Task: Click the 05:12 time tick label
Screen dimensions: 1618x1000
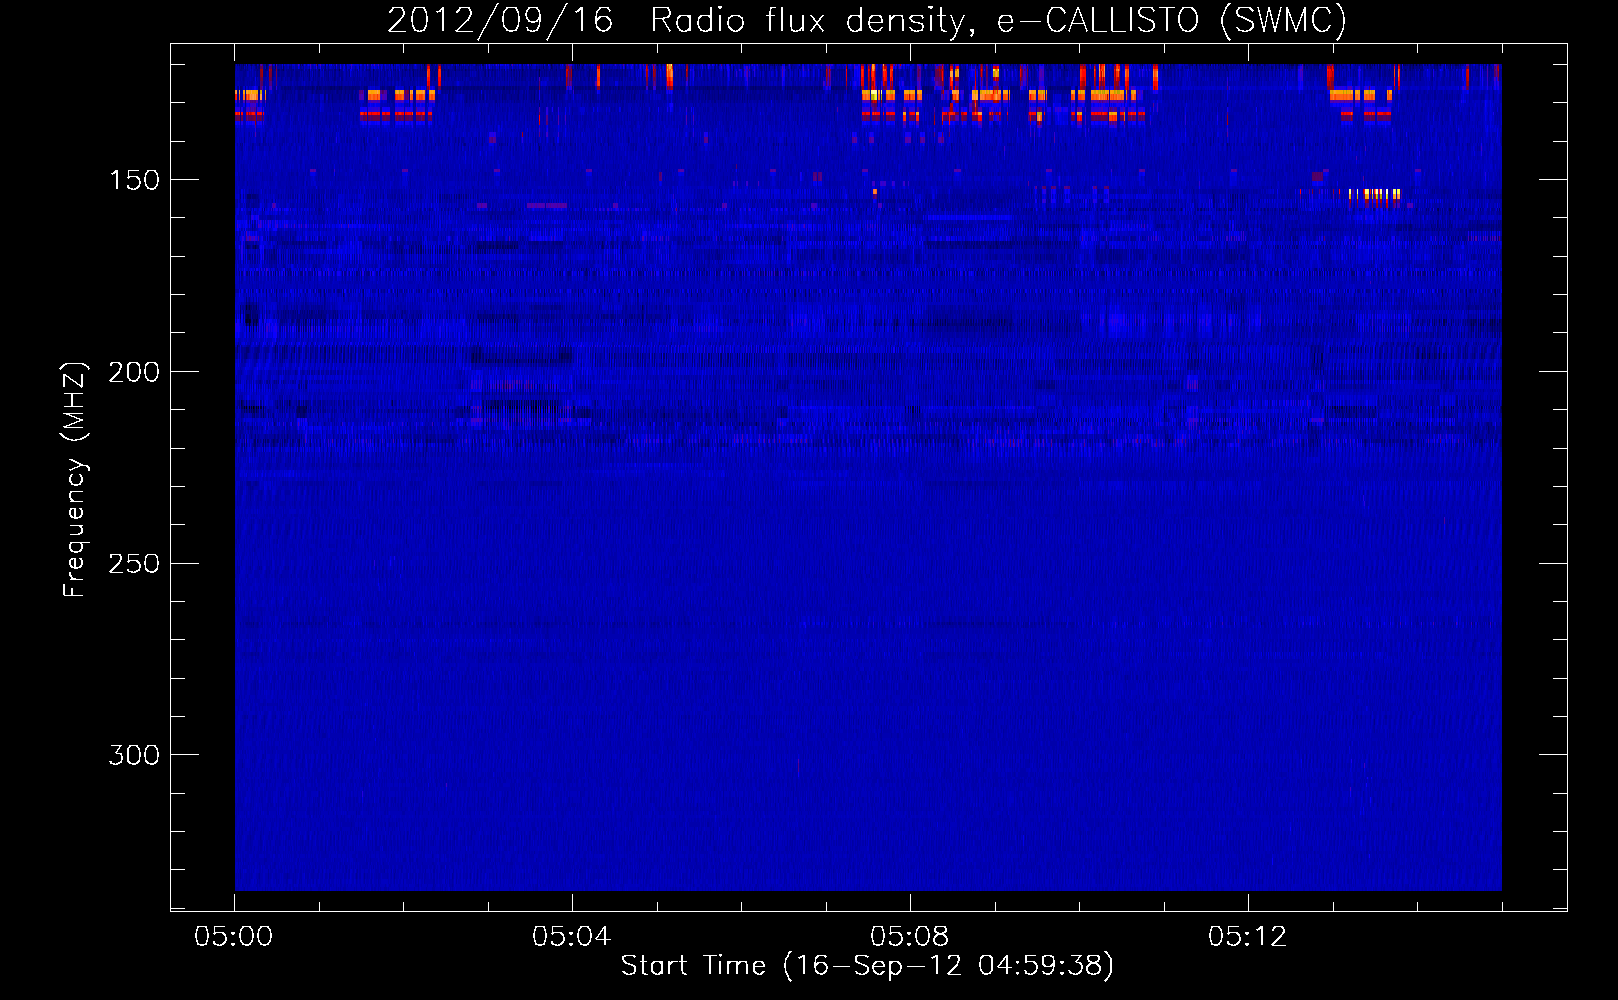Action: [x=1247, y=937]
